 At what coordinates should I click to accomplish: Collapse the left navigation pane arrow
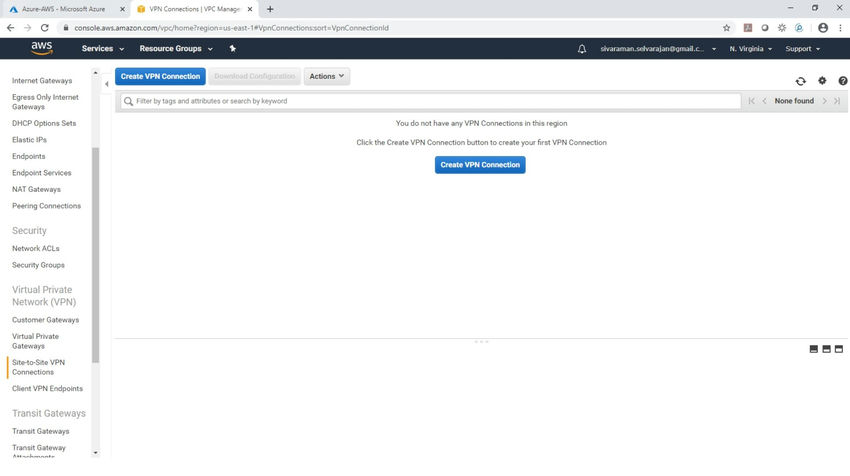106,83
